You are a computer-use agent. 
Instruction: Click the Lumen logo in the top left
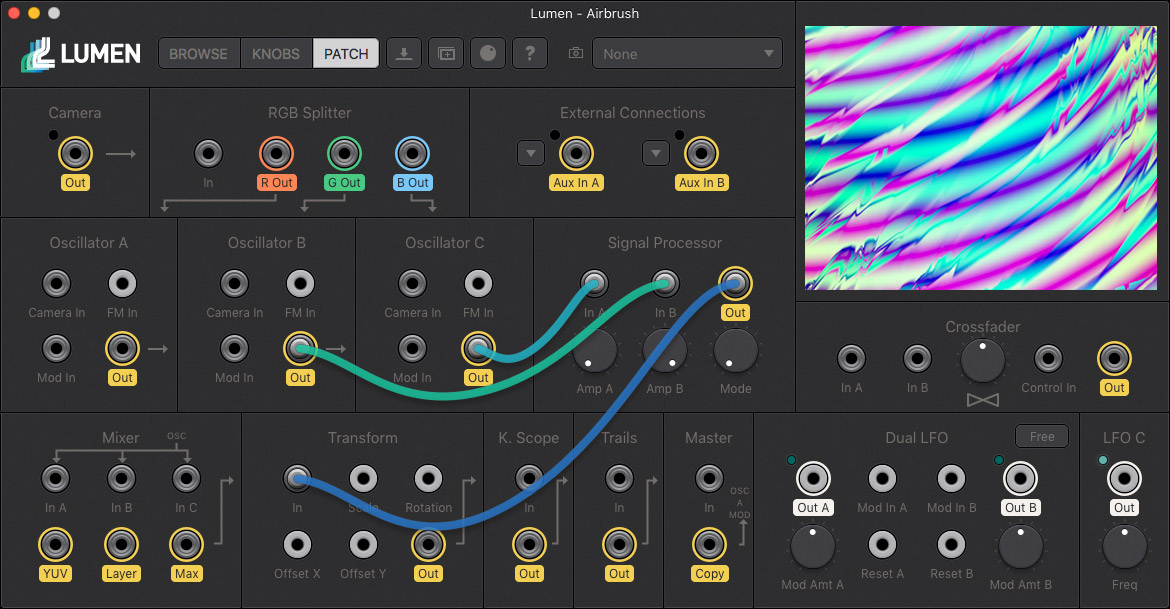pos(80,53)
